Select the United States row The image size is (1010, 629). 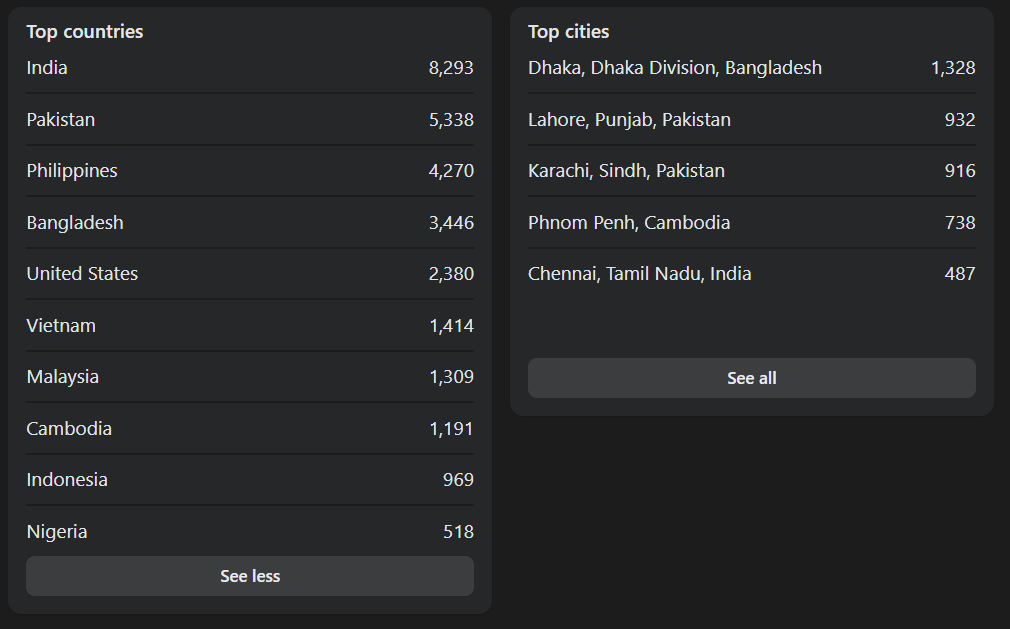click(250, 274)
